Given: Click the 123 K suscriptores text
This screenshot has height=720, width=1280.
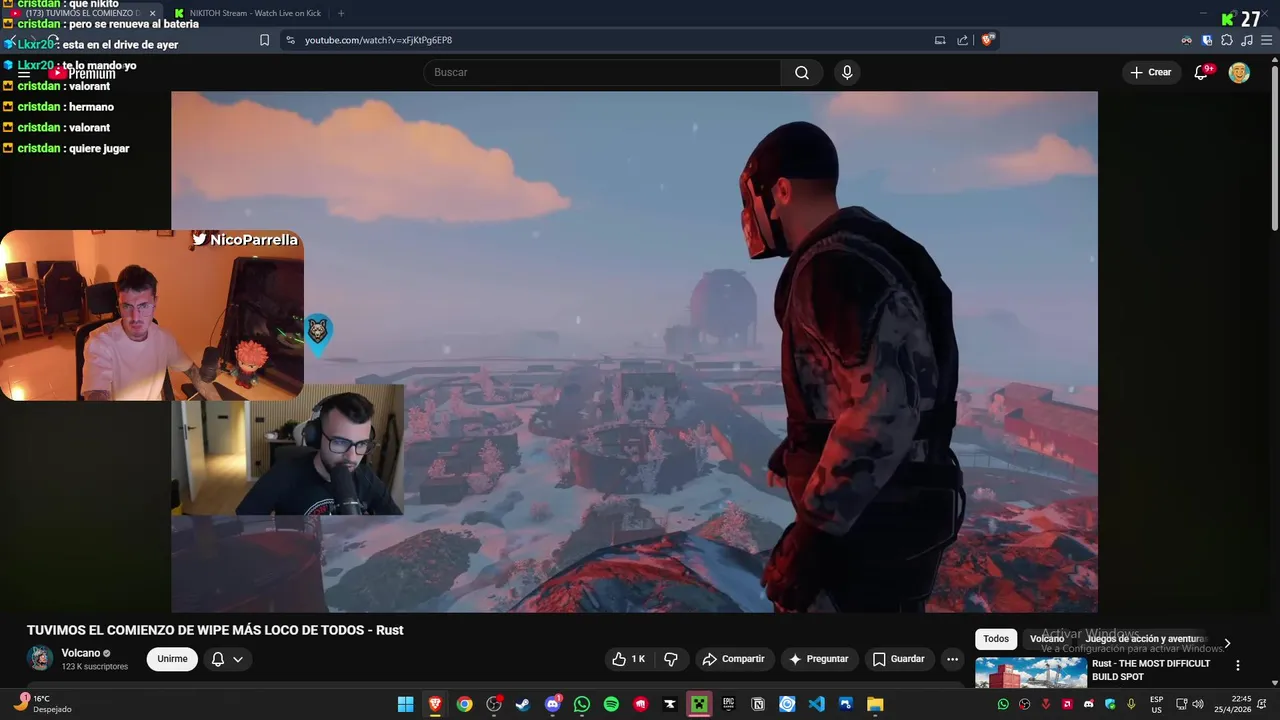Looking at the screenshot, I should coord(95,666).
